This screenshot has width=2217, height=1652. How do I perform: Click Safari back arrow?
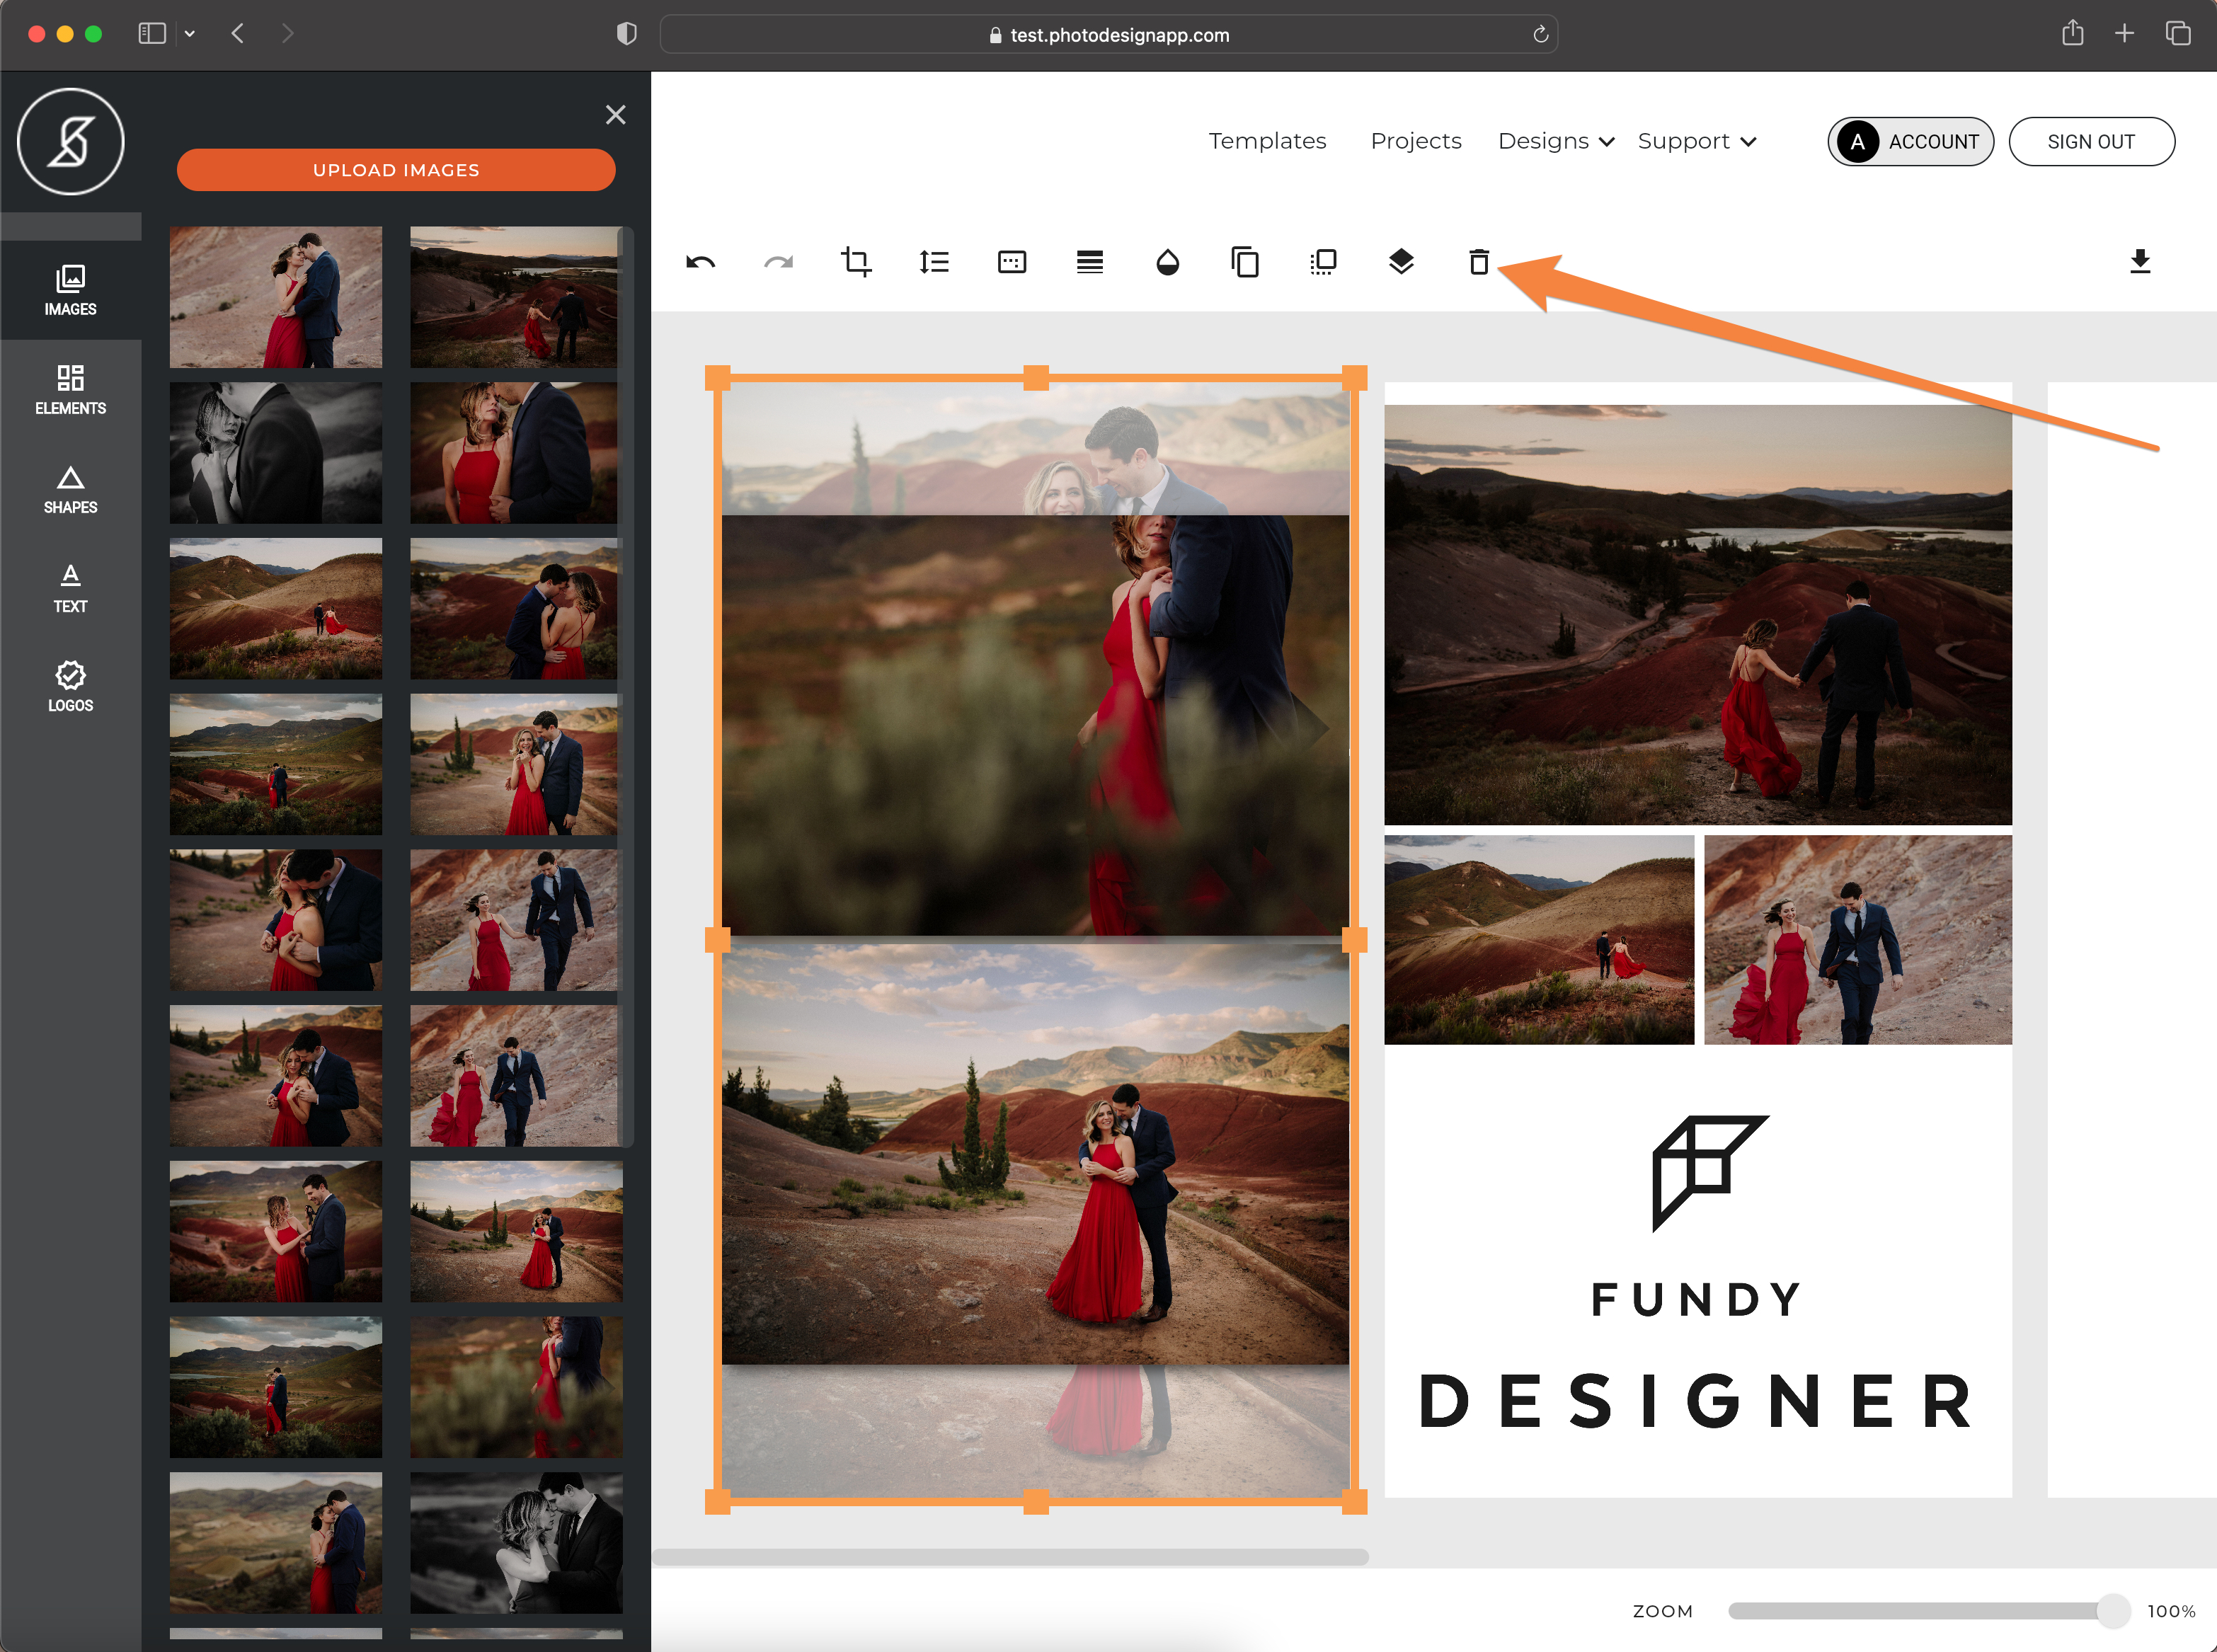238,34
